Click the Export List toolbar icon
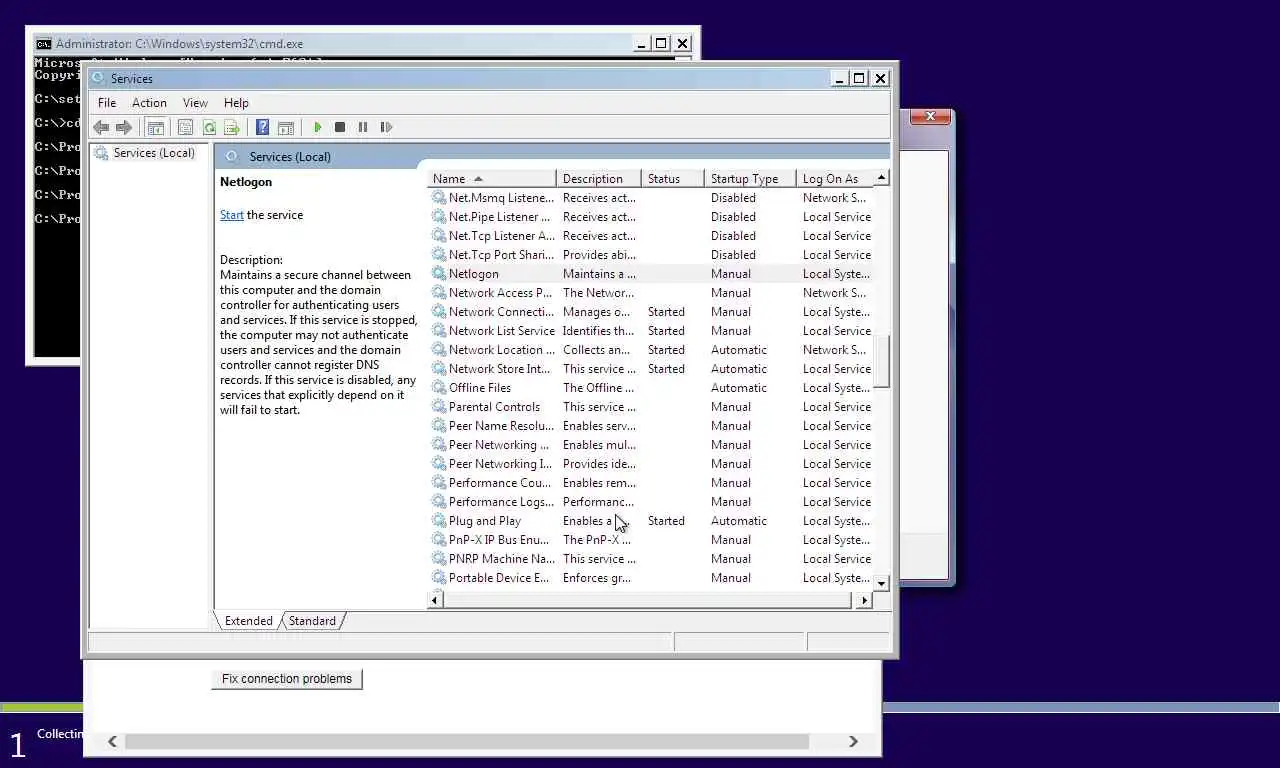Image resolution: width=1280 pixels, height=768 pixels. (x=232, y=127)
